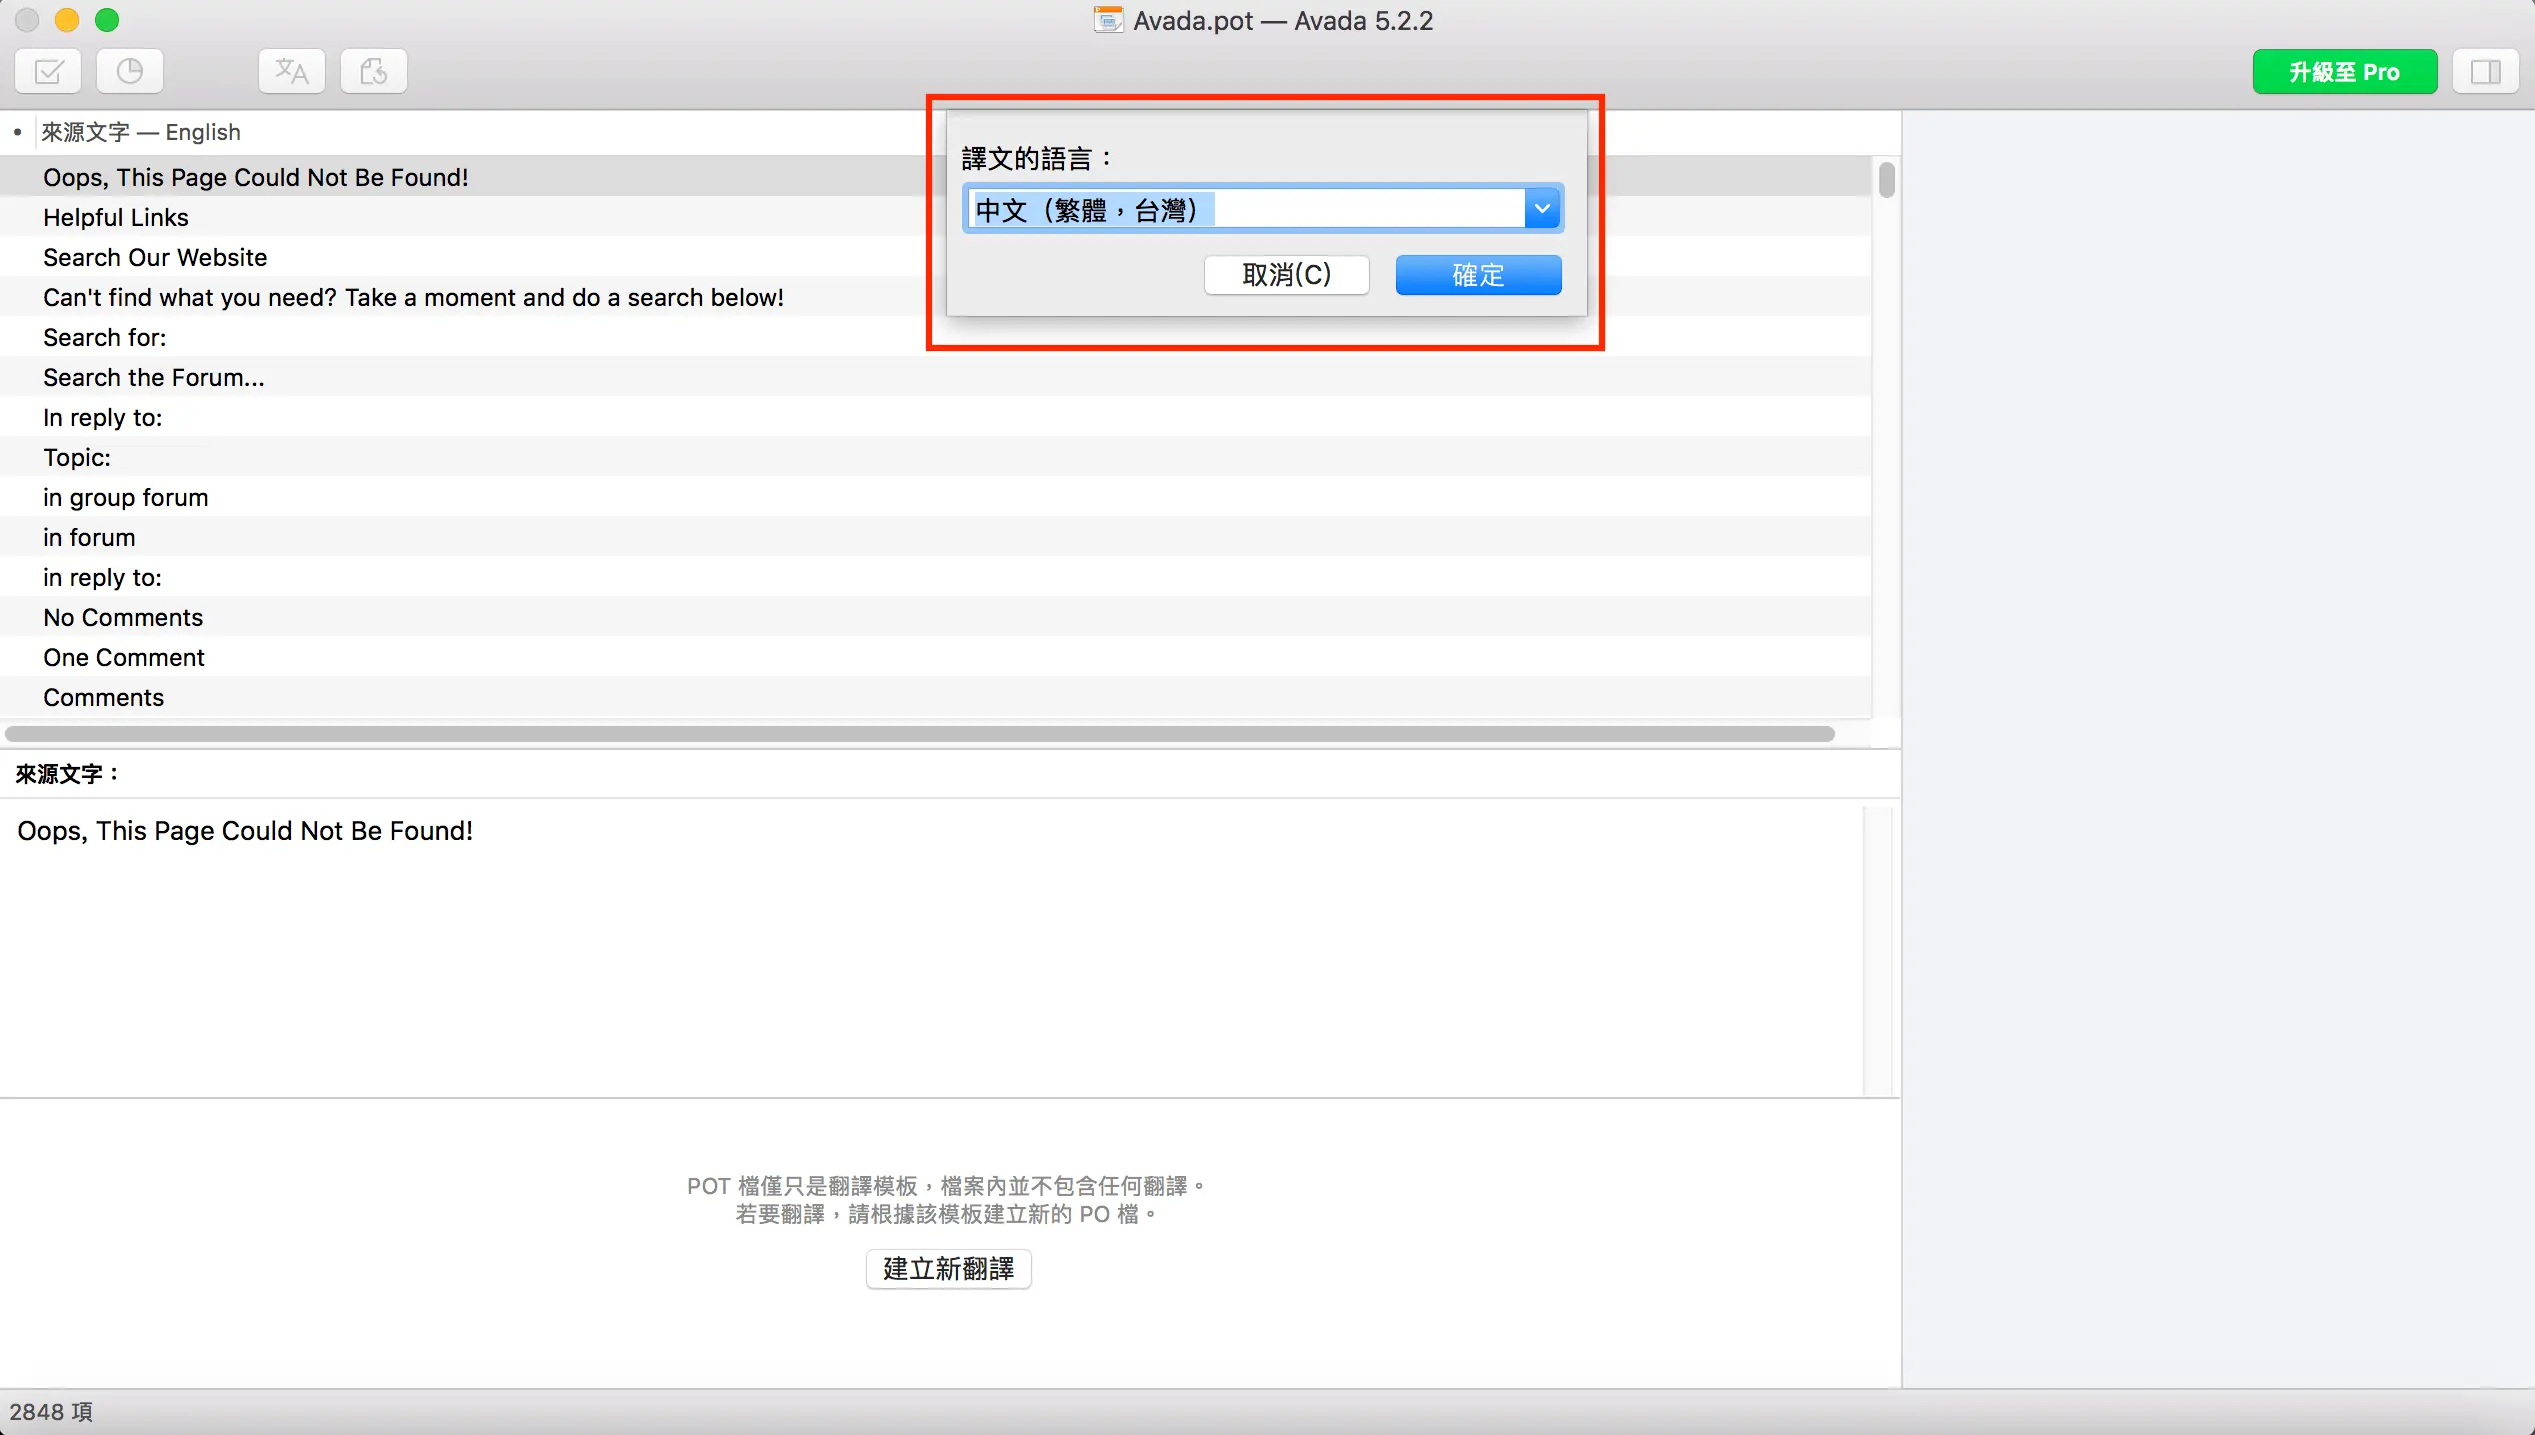Click the 取消(C) cancel button

click(1286, 274)
